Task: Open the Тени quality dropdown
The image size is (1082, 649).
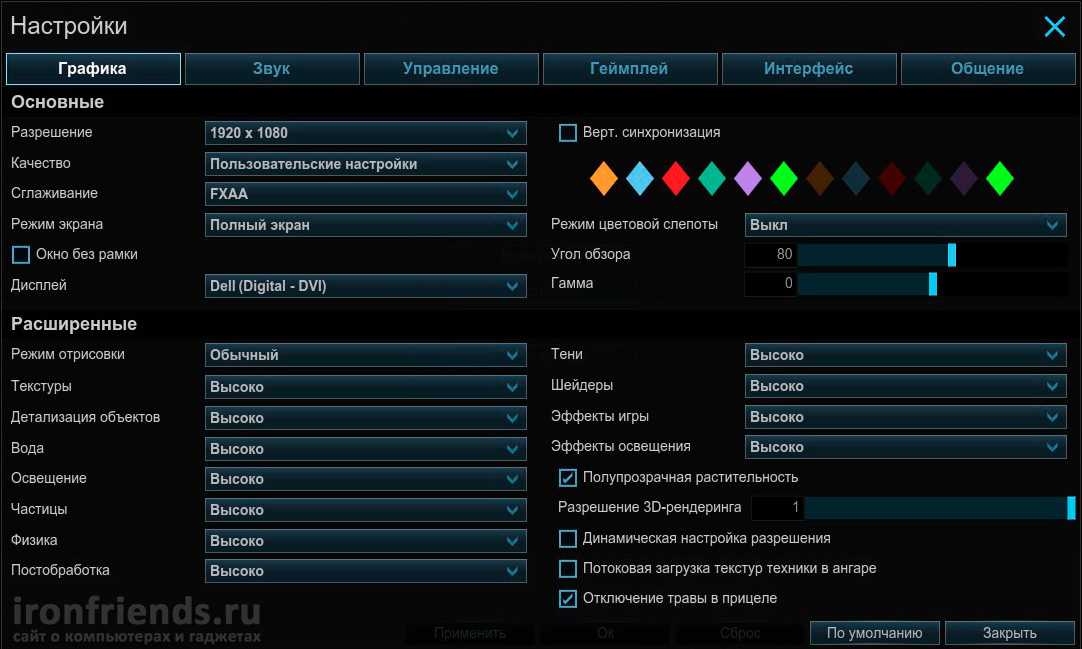Action: coord(906,355)
